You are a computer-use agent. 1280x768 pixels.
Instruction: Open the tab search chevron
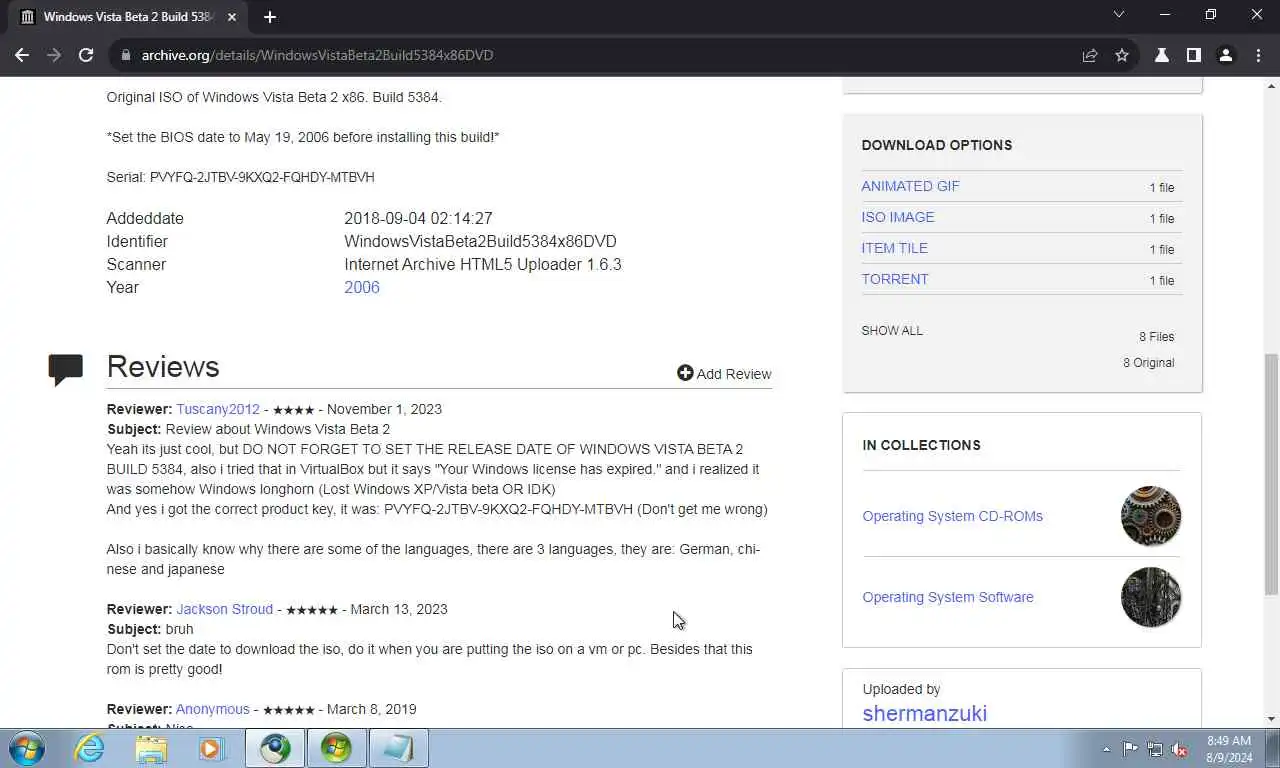pyautogui.click(x=1119, y=15)
